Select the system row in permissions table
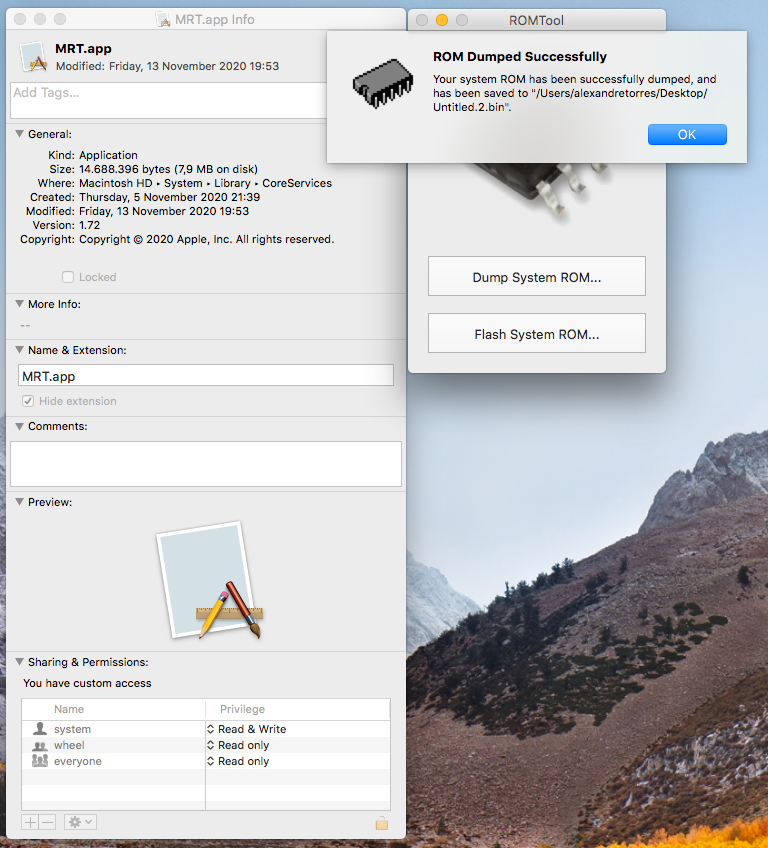 coord(206,729)
